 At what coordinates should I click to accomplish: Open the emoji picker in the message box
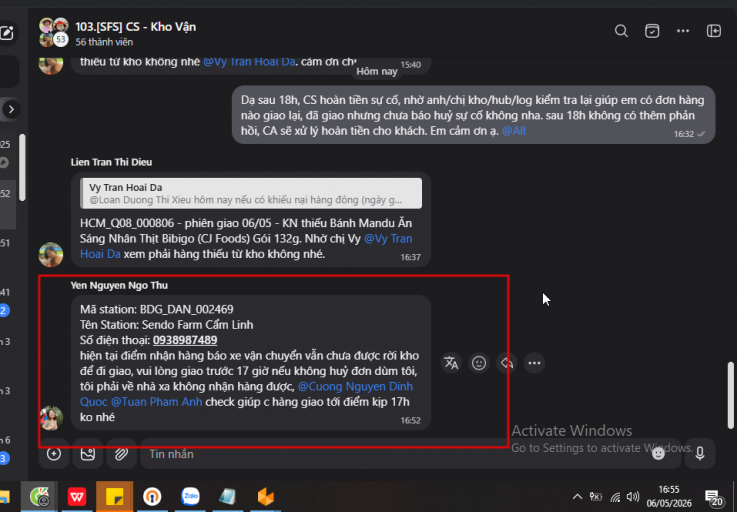[659, 454]
